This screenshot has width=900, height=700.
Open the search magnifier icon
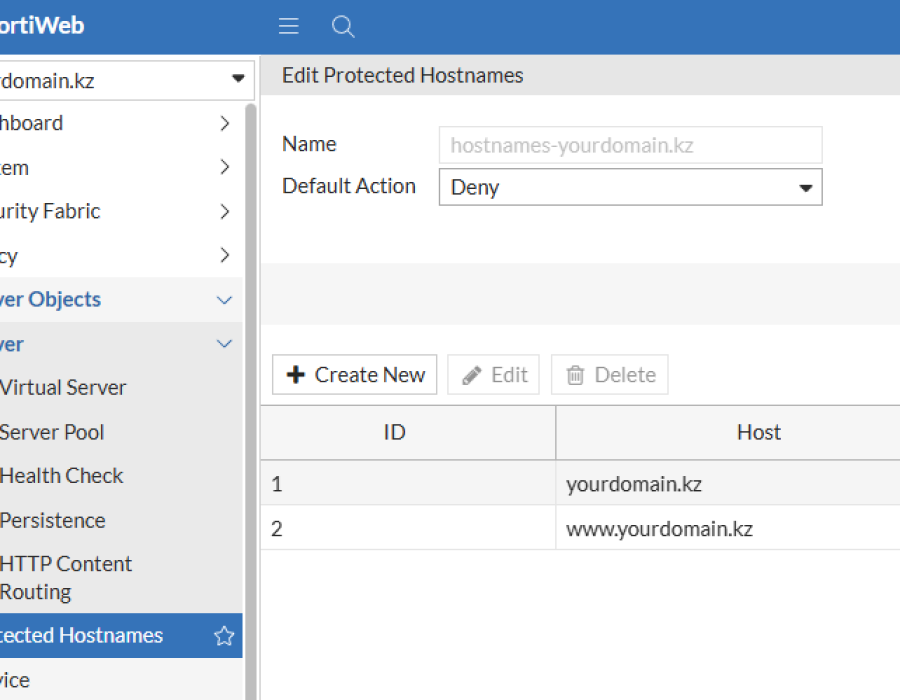[x=343, y=26]
